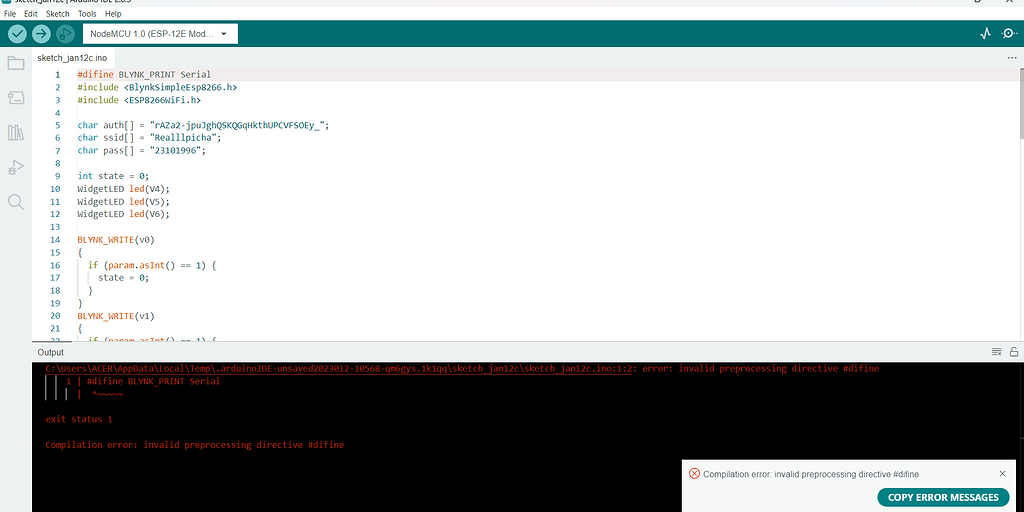Open the Serial Plotter

(985, 34)
